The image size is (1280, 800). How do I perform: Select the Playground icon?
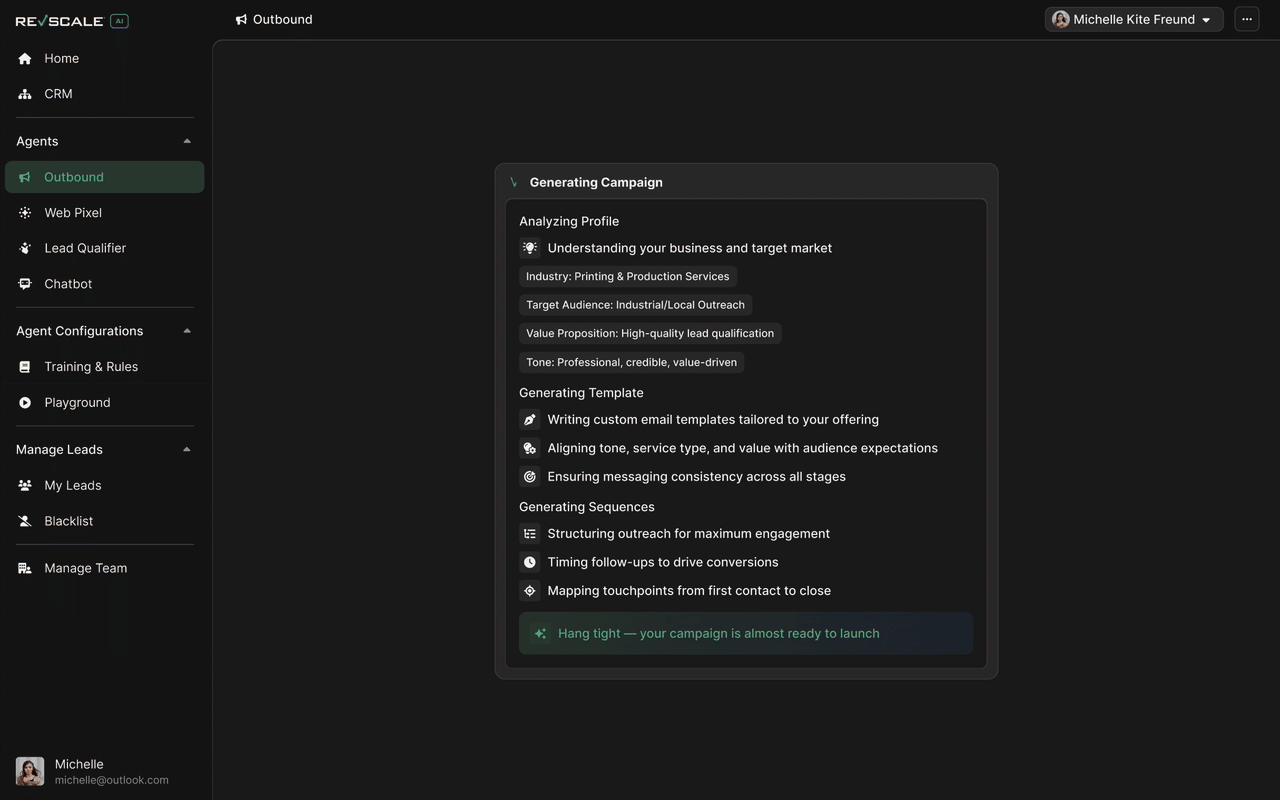24,402
